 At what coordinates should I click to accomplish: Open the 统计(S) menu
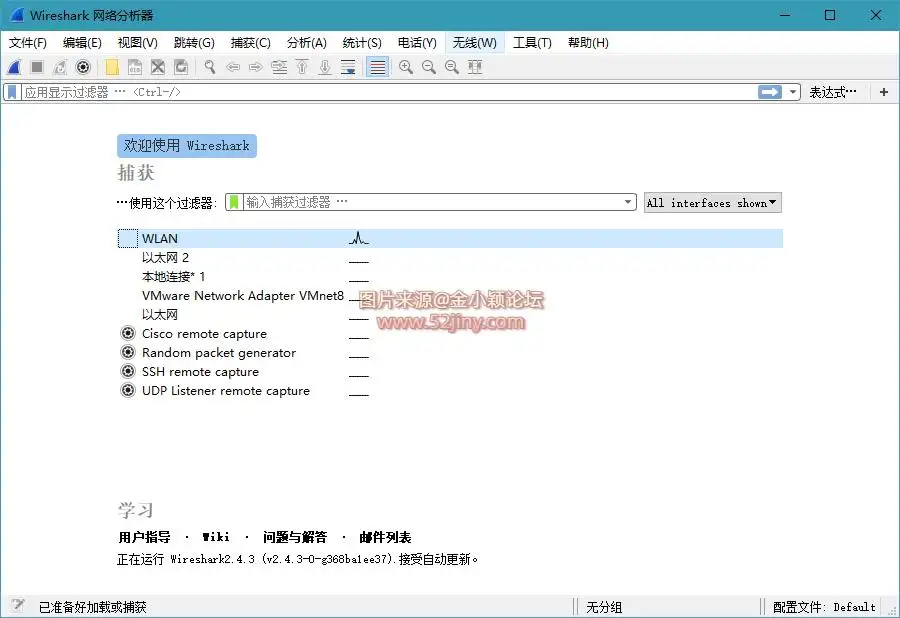[x=363, y=43]
